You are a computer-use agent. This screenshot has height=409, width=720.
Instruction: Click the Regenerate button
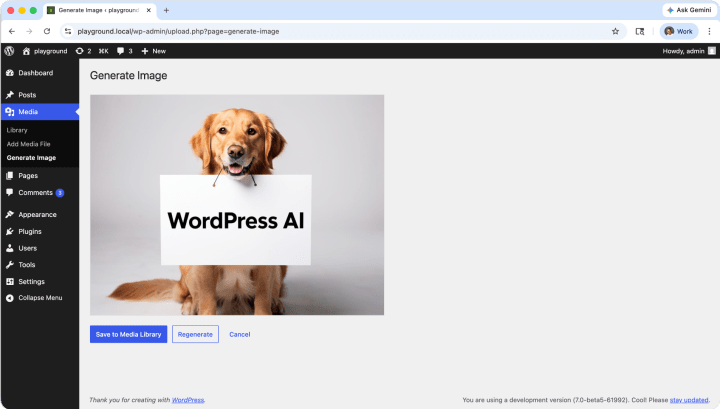click(195, 334)
